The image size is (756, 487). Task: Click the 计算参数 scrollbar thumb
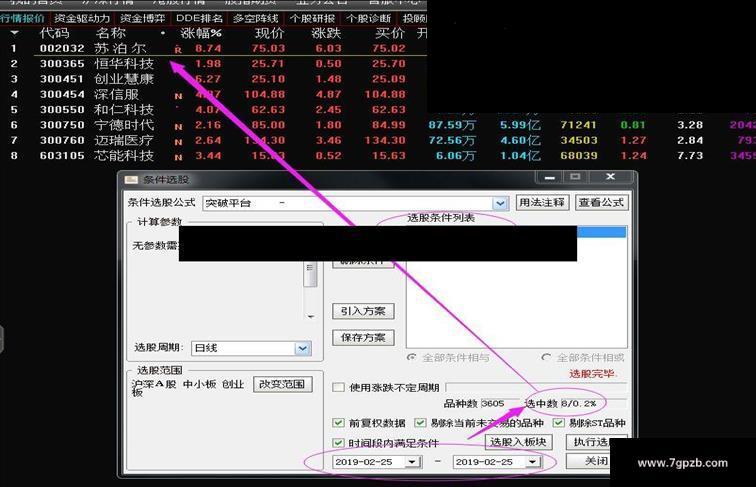(x=310, y=274)
